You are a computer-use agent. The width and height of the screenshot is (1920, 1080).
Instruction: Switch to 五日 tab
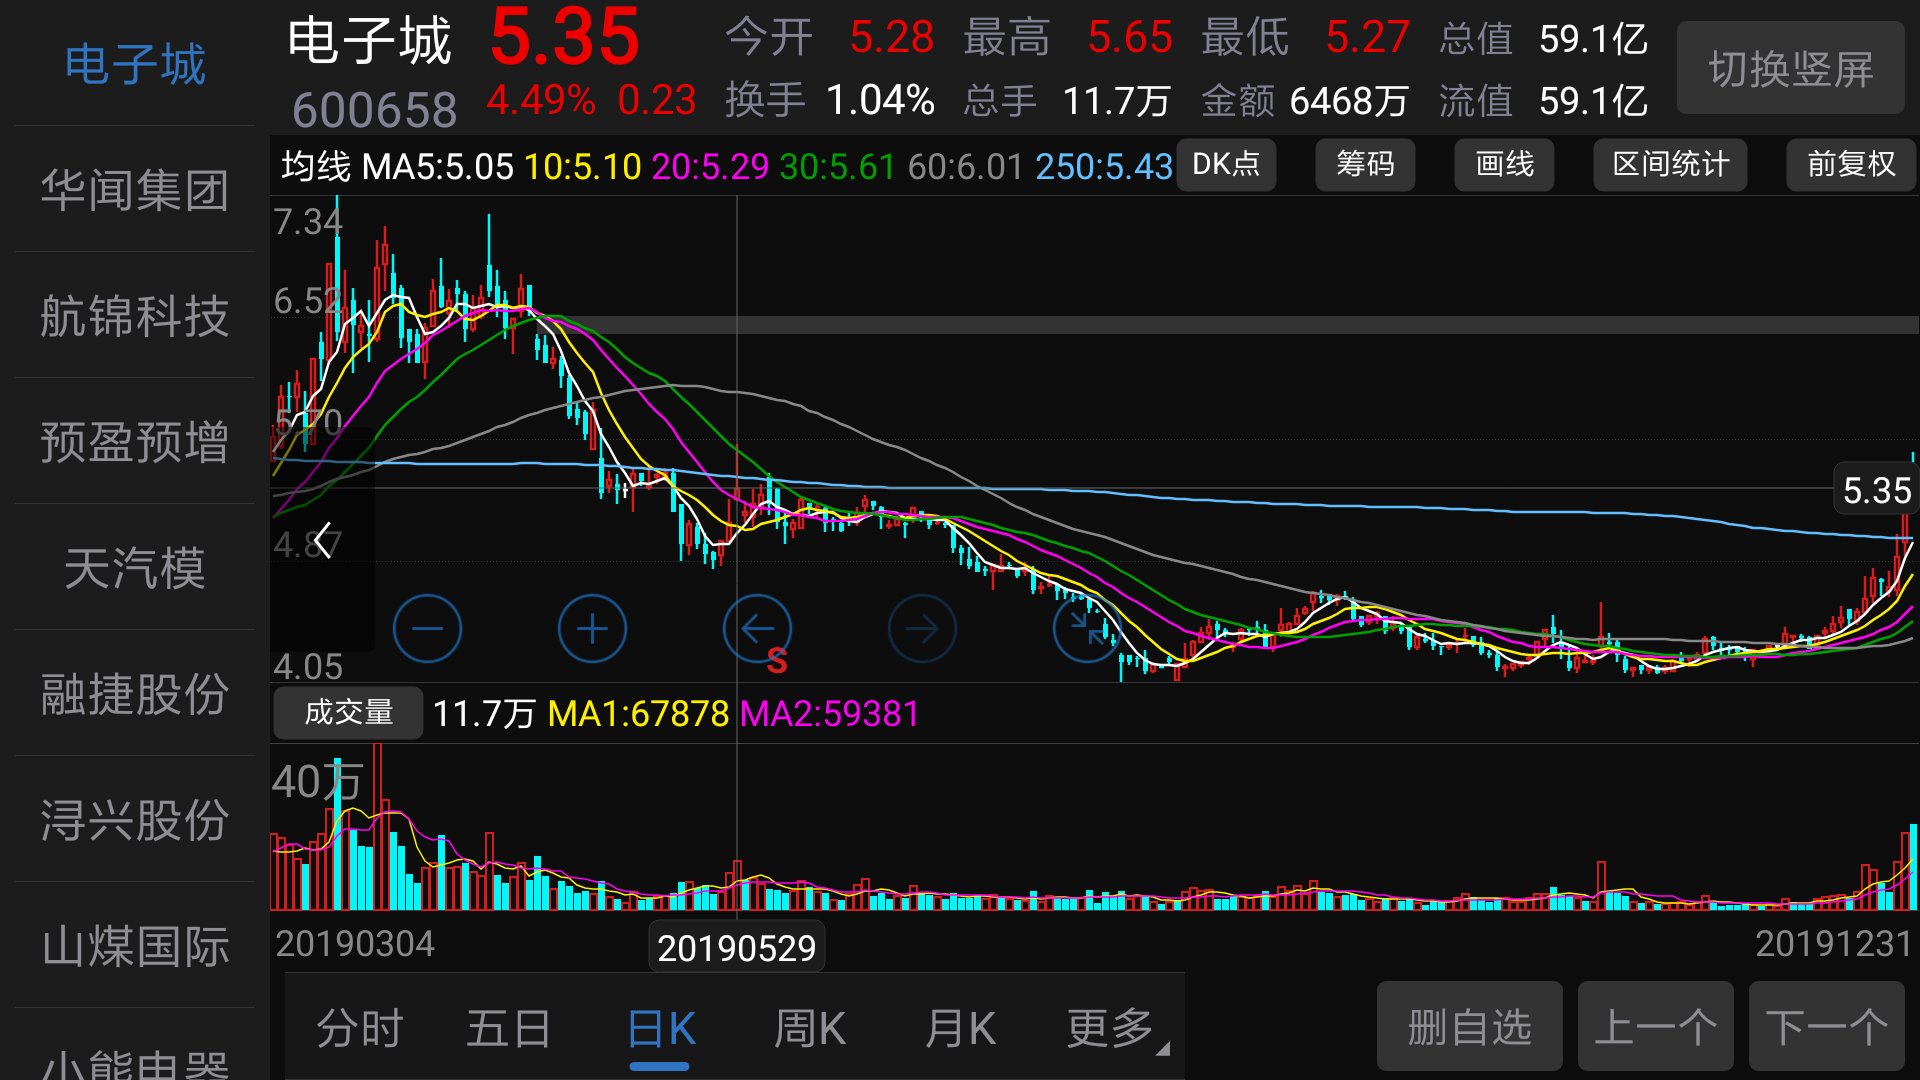tap(508, 1028)
